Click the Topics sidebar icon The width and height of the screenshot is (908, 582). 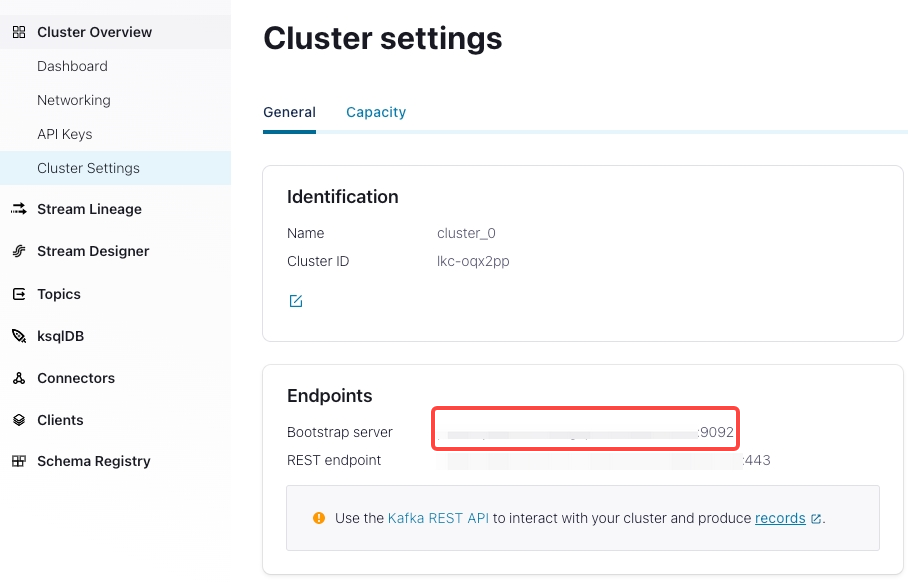tap(18, 294)
